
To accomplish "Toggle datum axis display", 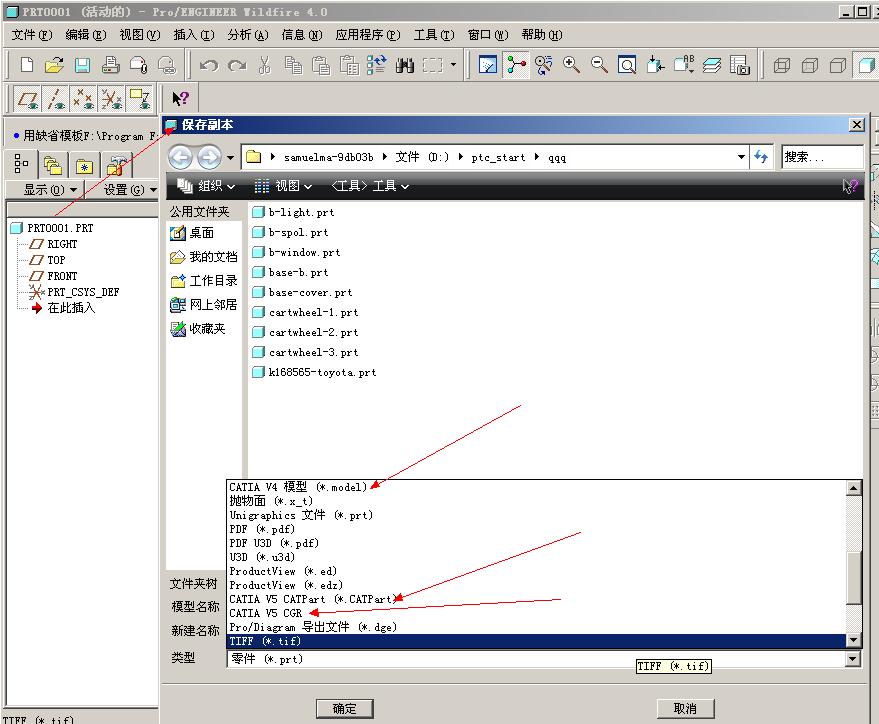I will (55, 99).
